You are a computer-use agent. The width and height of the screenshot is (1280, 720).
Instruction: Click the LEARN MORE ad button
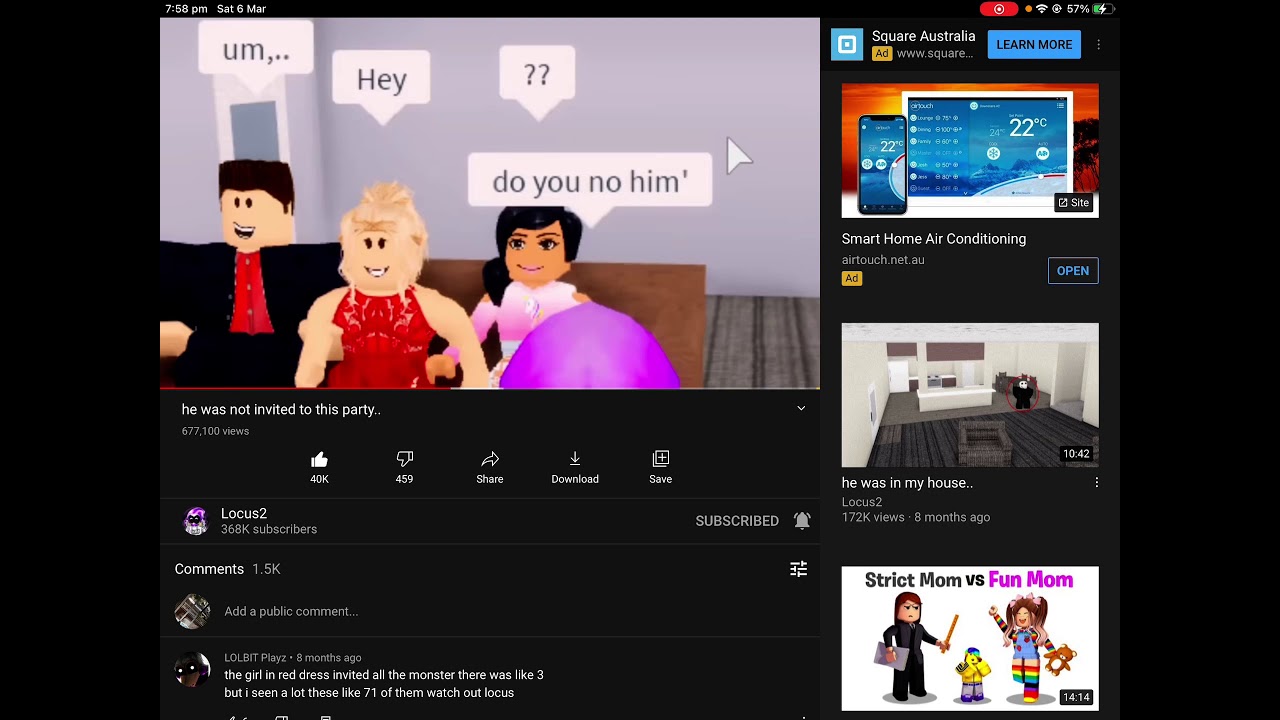[1034, 44]
